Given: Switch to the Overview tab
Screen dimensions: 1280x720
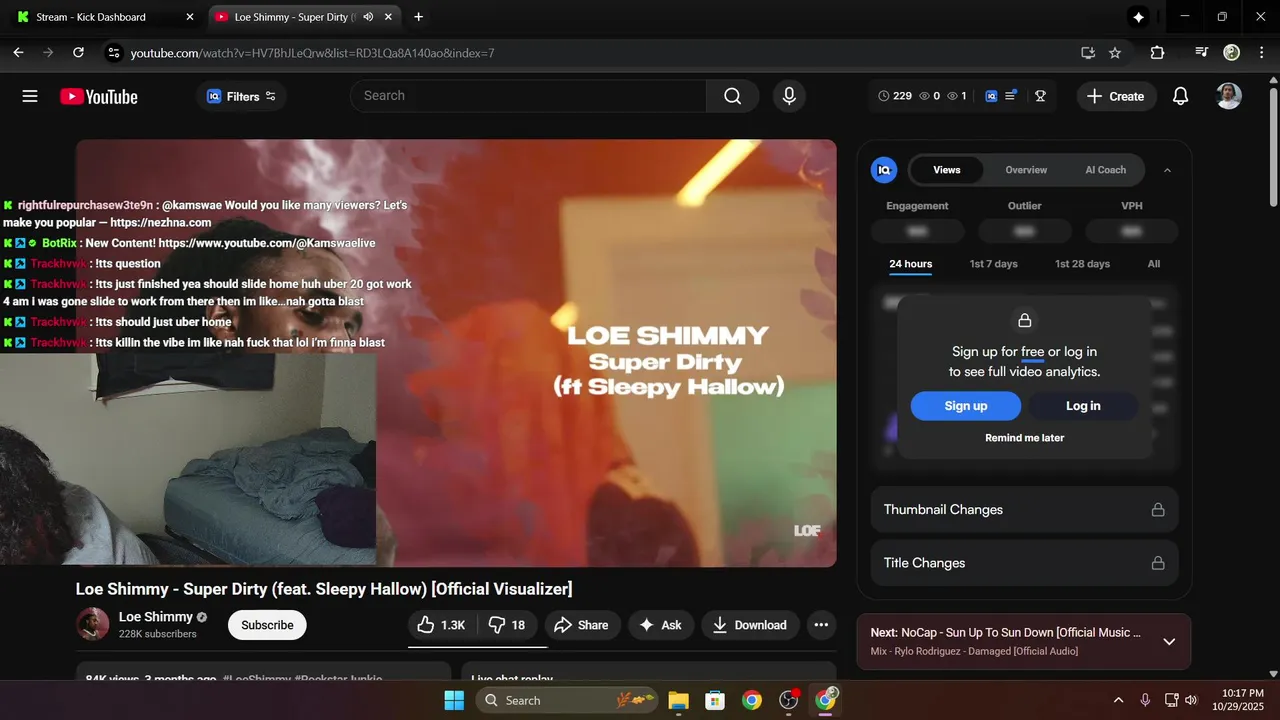Looking at the screenshot, I should click(x=1026, y=170).
